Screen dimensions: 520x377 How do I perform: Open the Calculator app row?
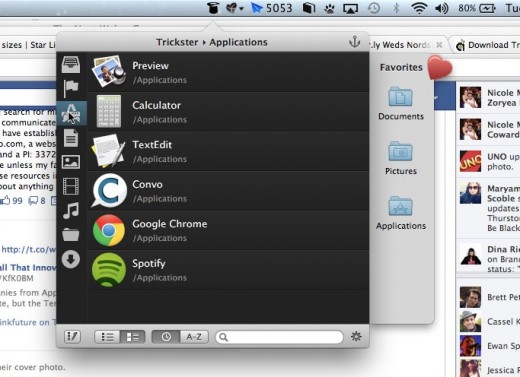228,112
